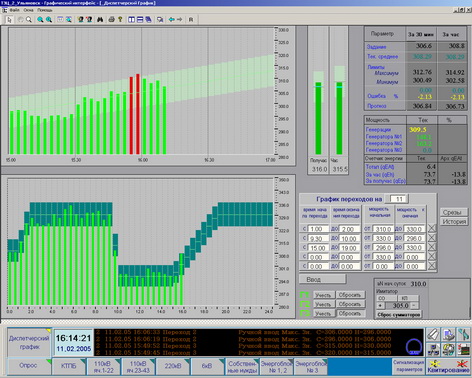Toggle the X box of last transition row
This screenshot has height=378, width=472.
pos(432,266)
